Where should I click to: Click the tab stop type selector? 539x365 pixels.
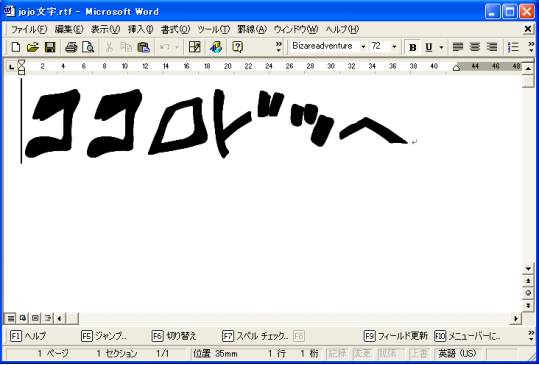[x=11, y=67]
